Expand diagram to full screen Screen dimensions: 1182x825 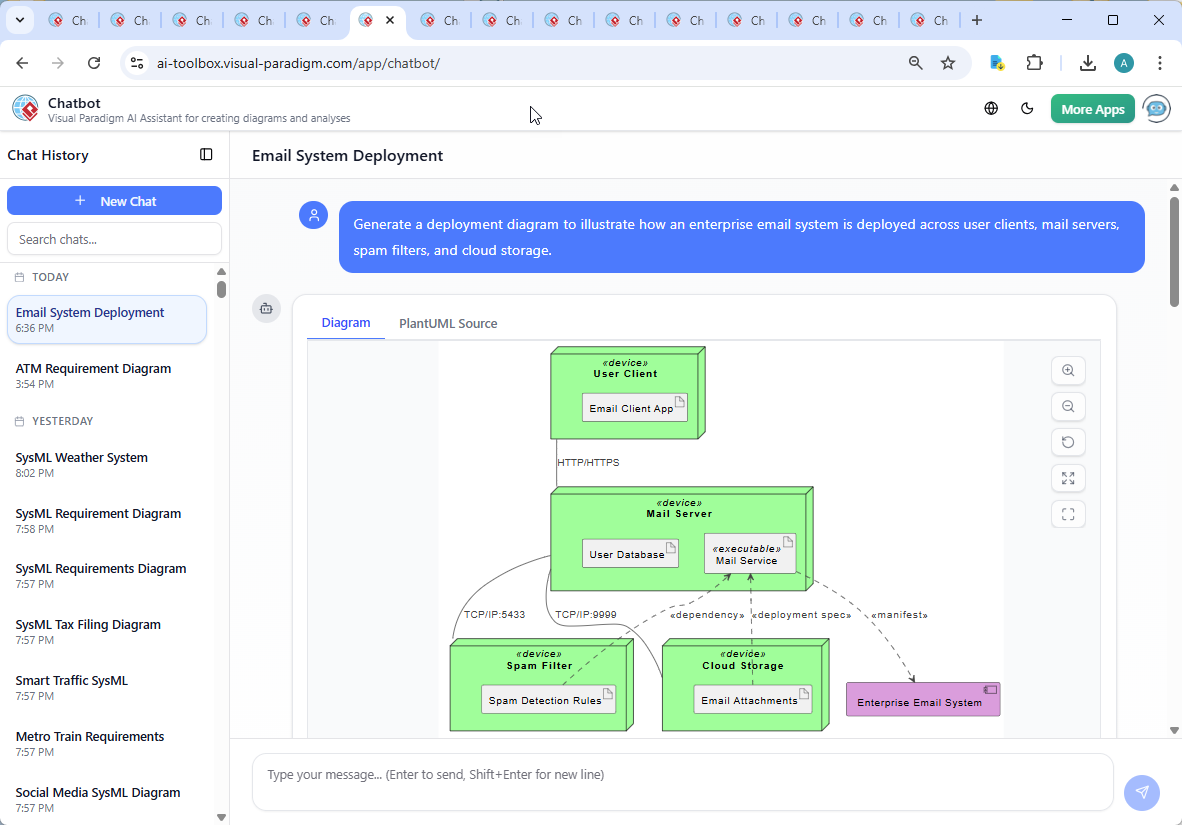(1068, 478)
